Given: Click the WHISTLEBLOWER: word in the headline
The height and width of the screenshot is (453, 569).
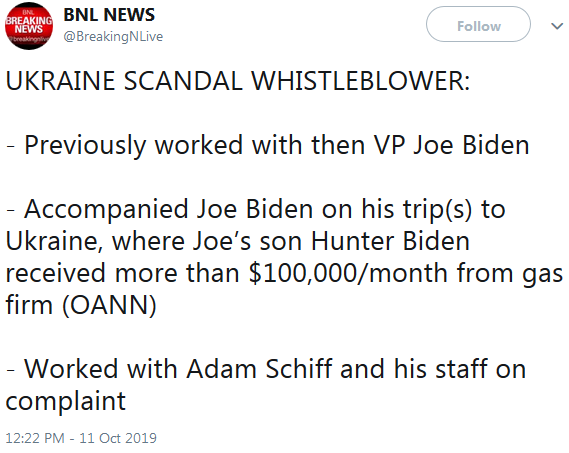Looking at the screenshot, I should point(361,80).
